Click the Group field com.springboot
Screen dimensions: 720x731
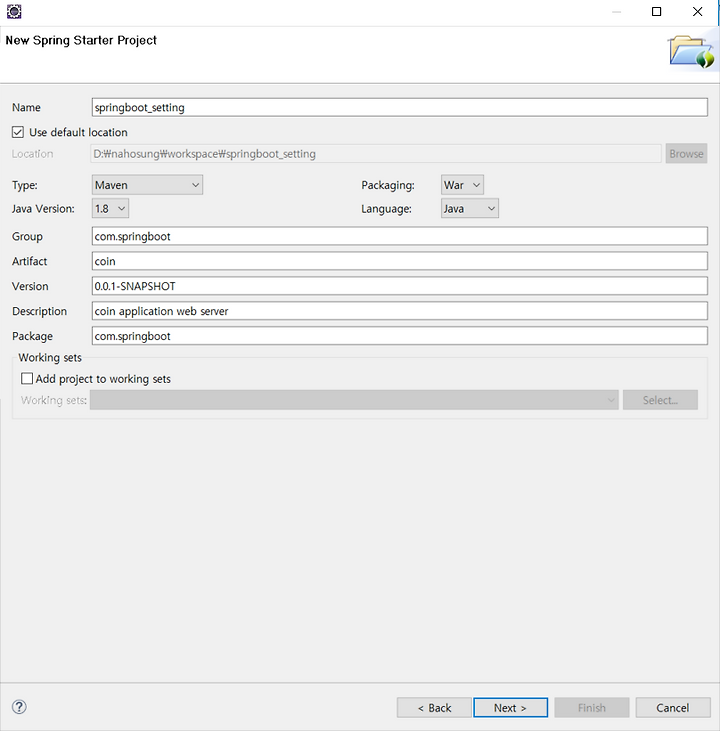click(x=400, y=236)
